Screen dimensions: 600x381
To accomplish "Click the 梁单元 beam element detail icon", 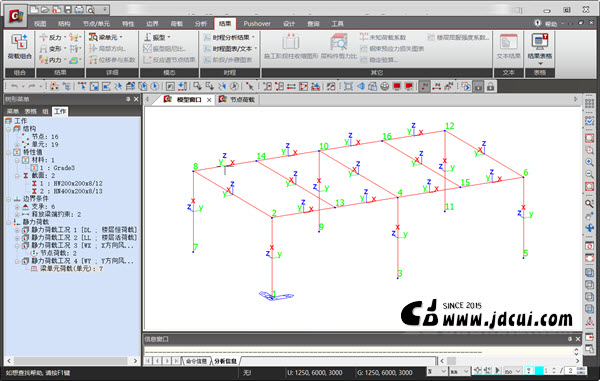I will (x=106, y=37).
